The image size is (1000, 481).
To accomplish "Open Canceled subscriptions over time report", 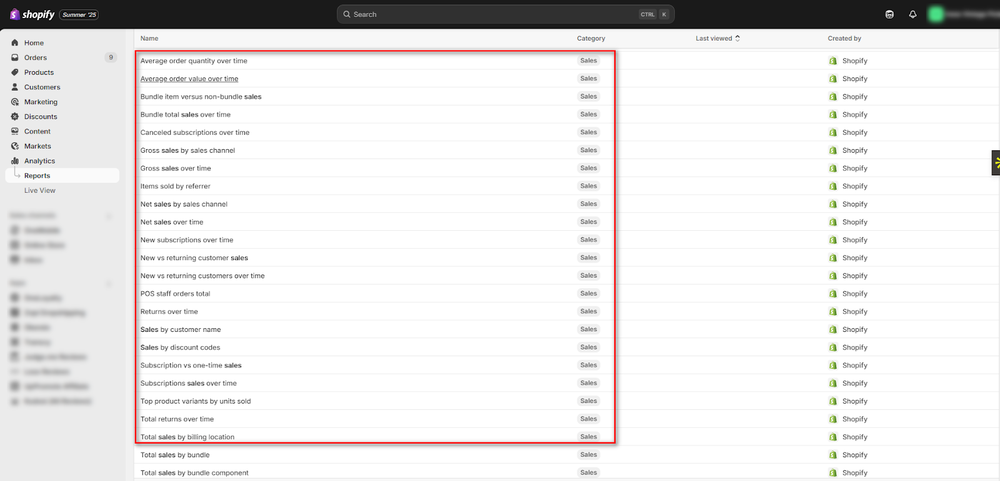I will pyautogui.click(x=195, y=132).
